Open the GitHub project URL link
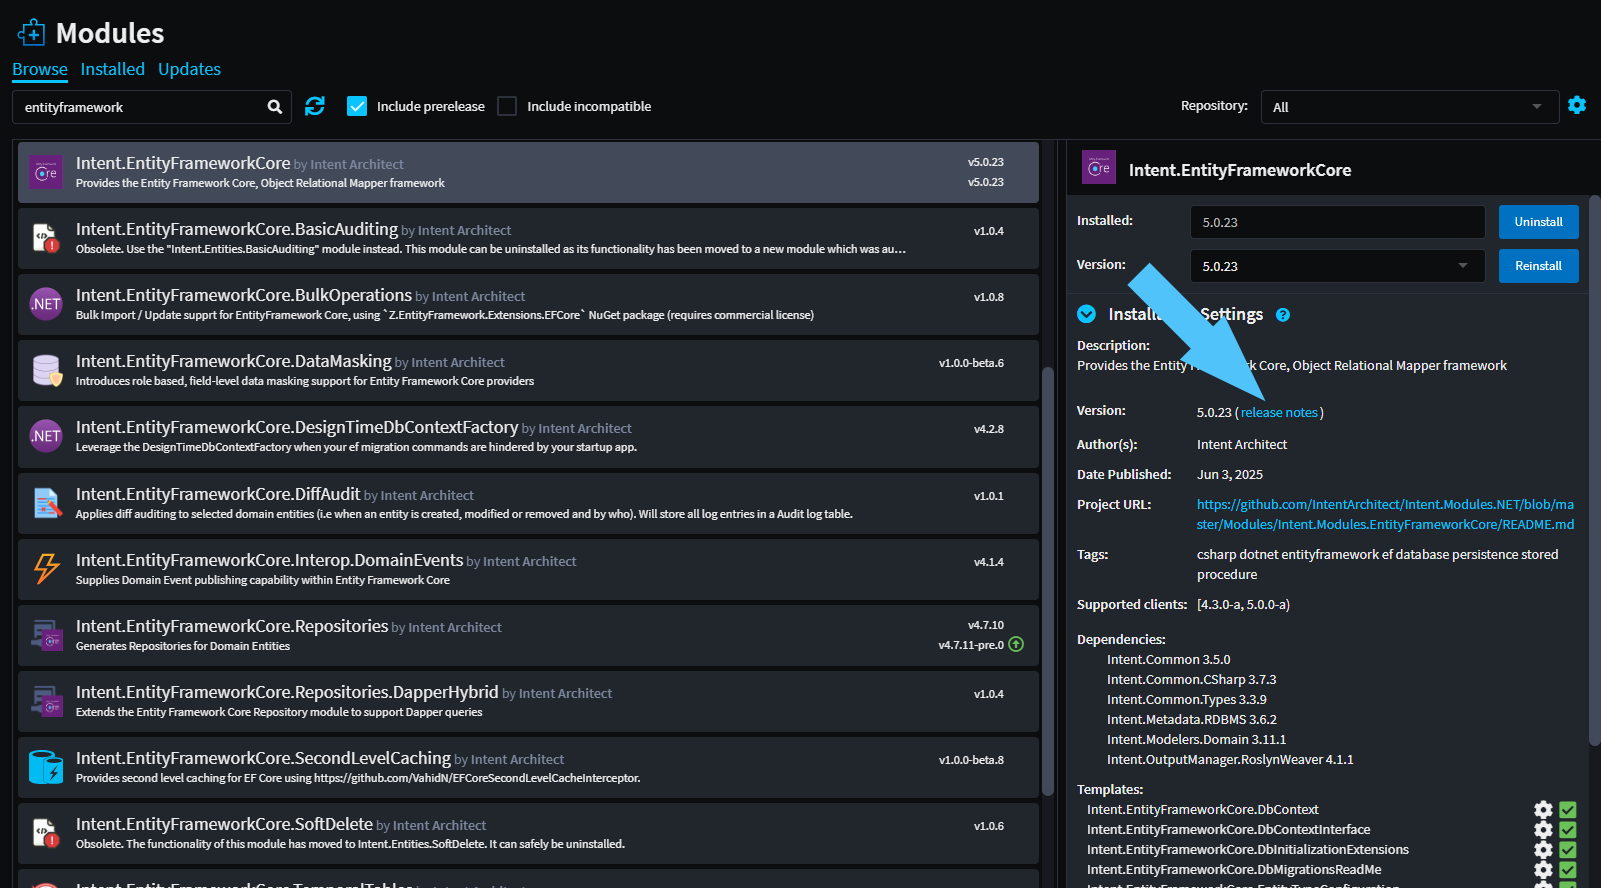 coord(1385,514)
